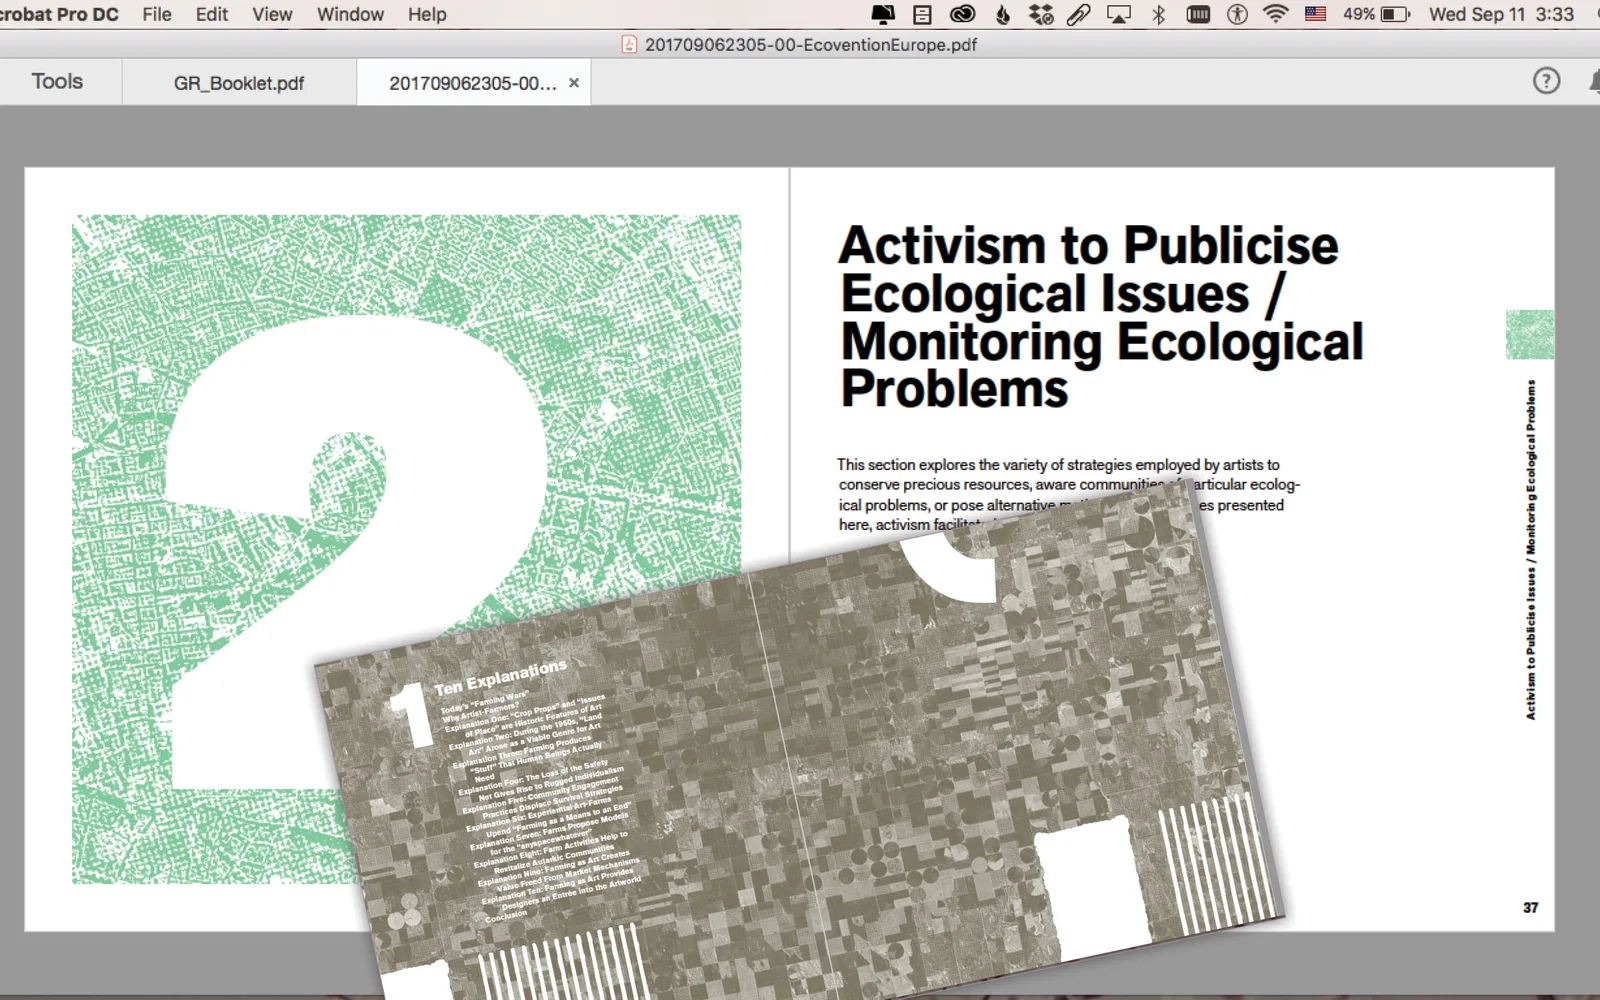
Task: Click the flame icon in menu bar
Action: (x=1003, y=14)
